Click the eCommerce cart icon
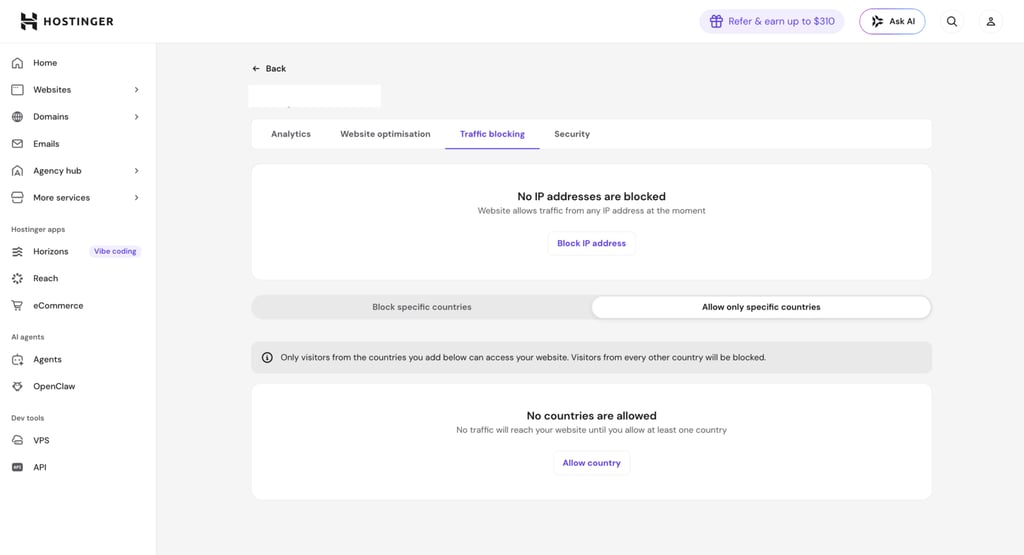The width and height of the screenshot is (1024, 555). [x=18, y=306]
